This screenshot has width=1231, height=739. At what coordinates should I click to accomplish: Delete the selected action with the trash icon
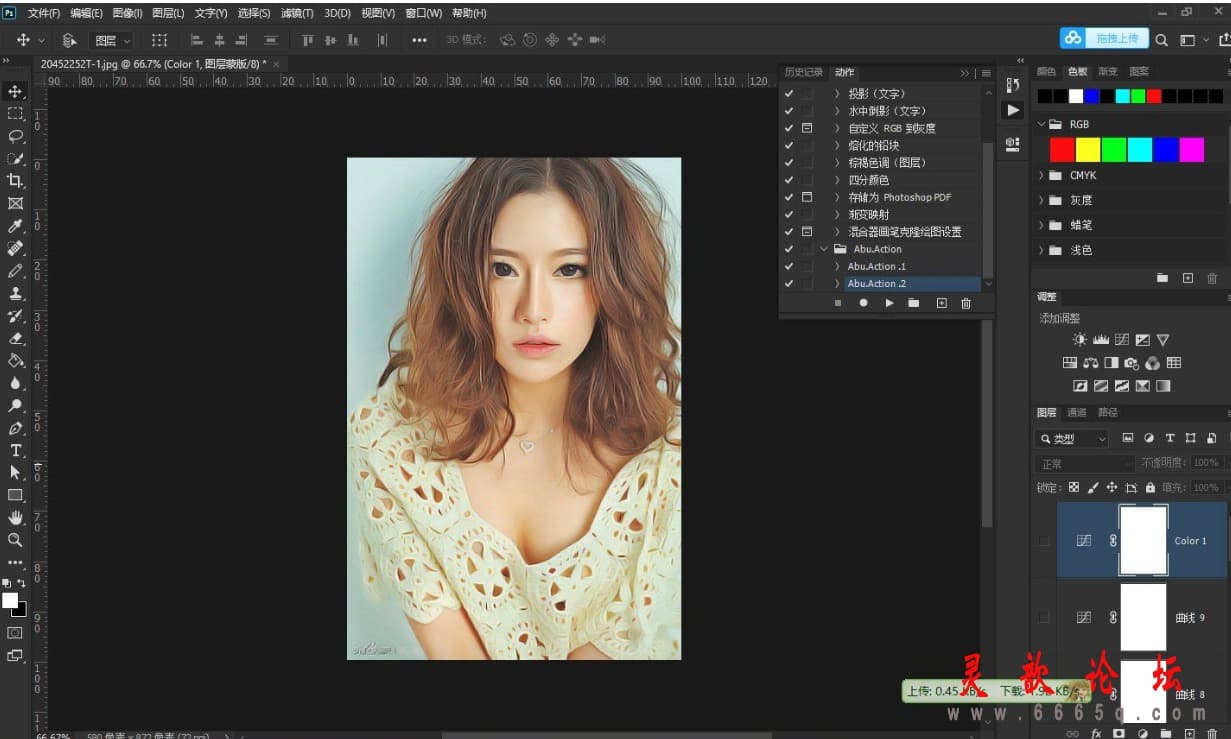pyautogui.click(x=966, y=303)
